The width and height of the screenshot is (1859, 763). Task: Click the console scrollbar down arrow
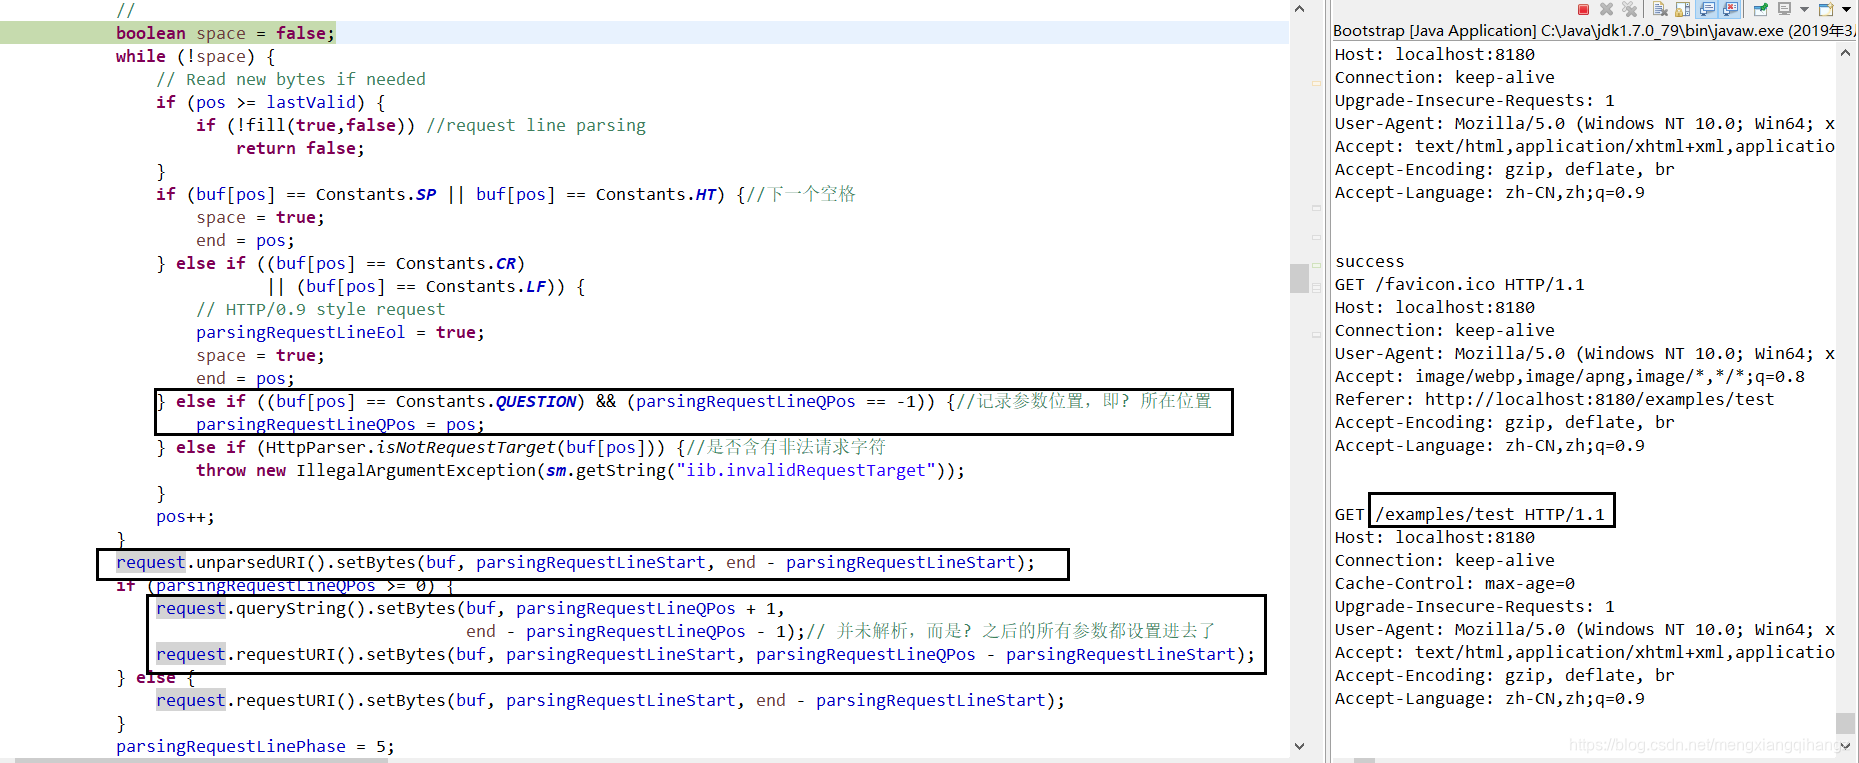click(x=1845, y=746)
